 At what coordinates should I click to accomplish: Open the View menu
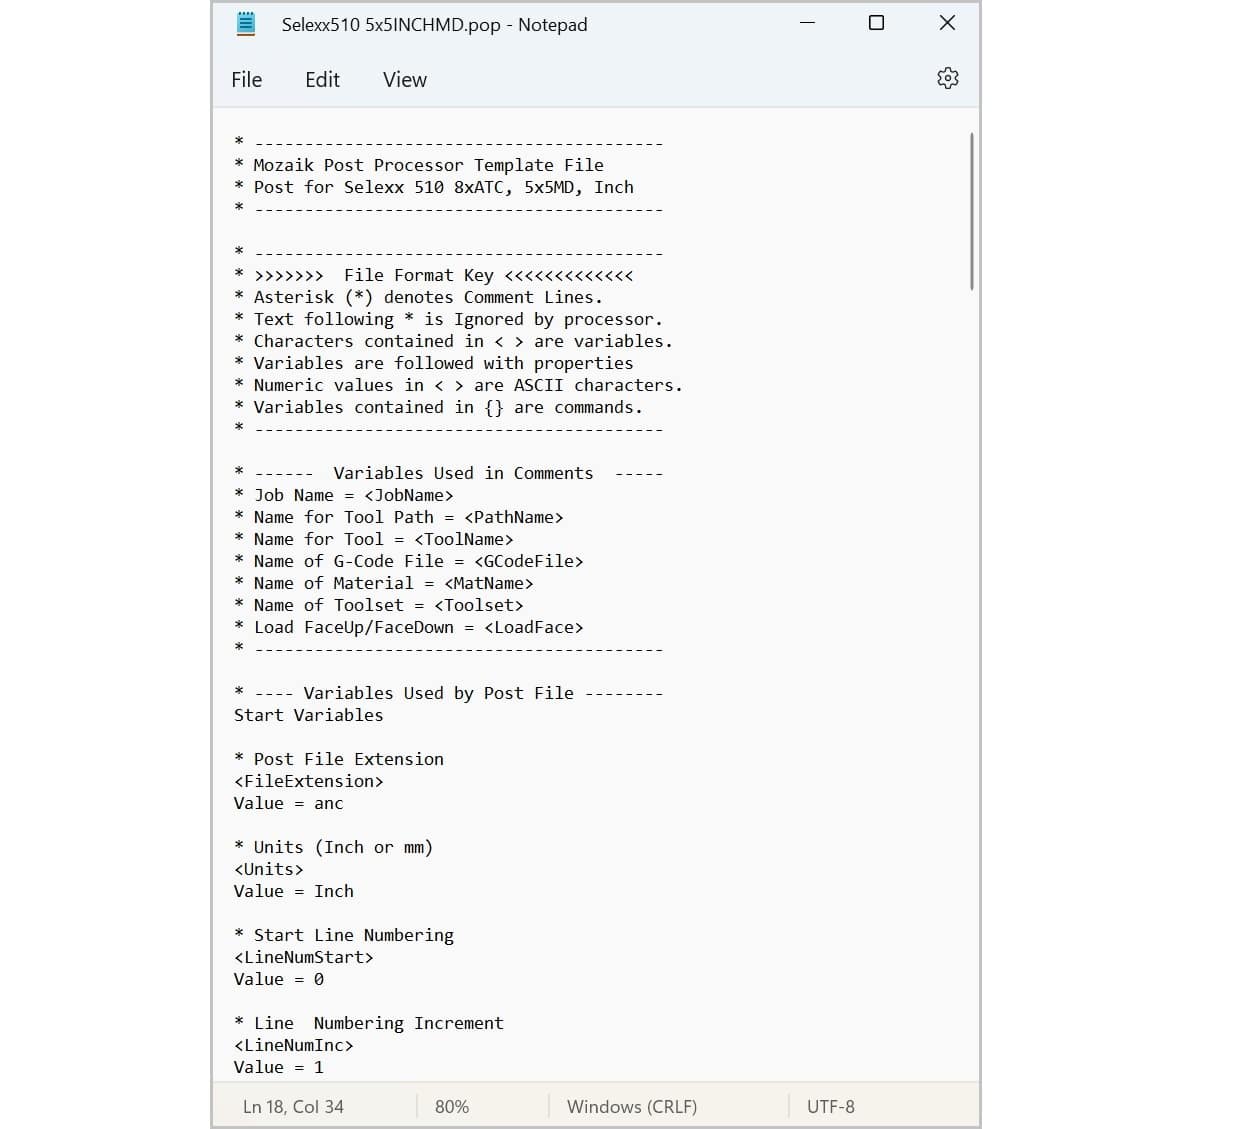coord(404,80)
